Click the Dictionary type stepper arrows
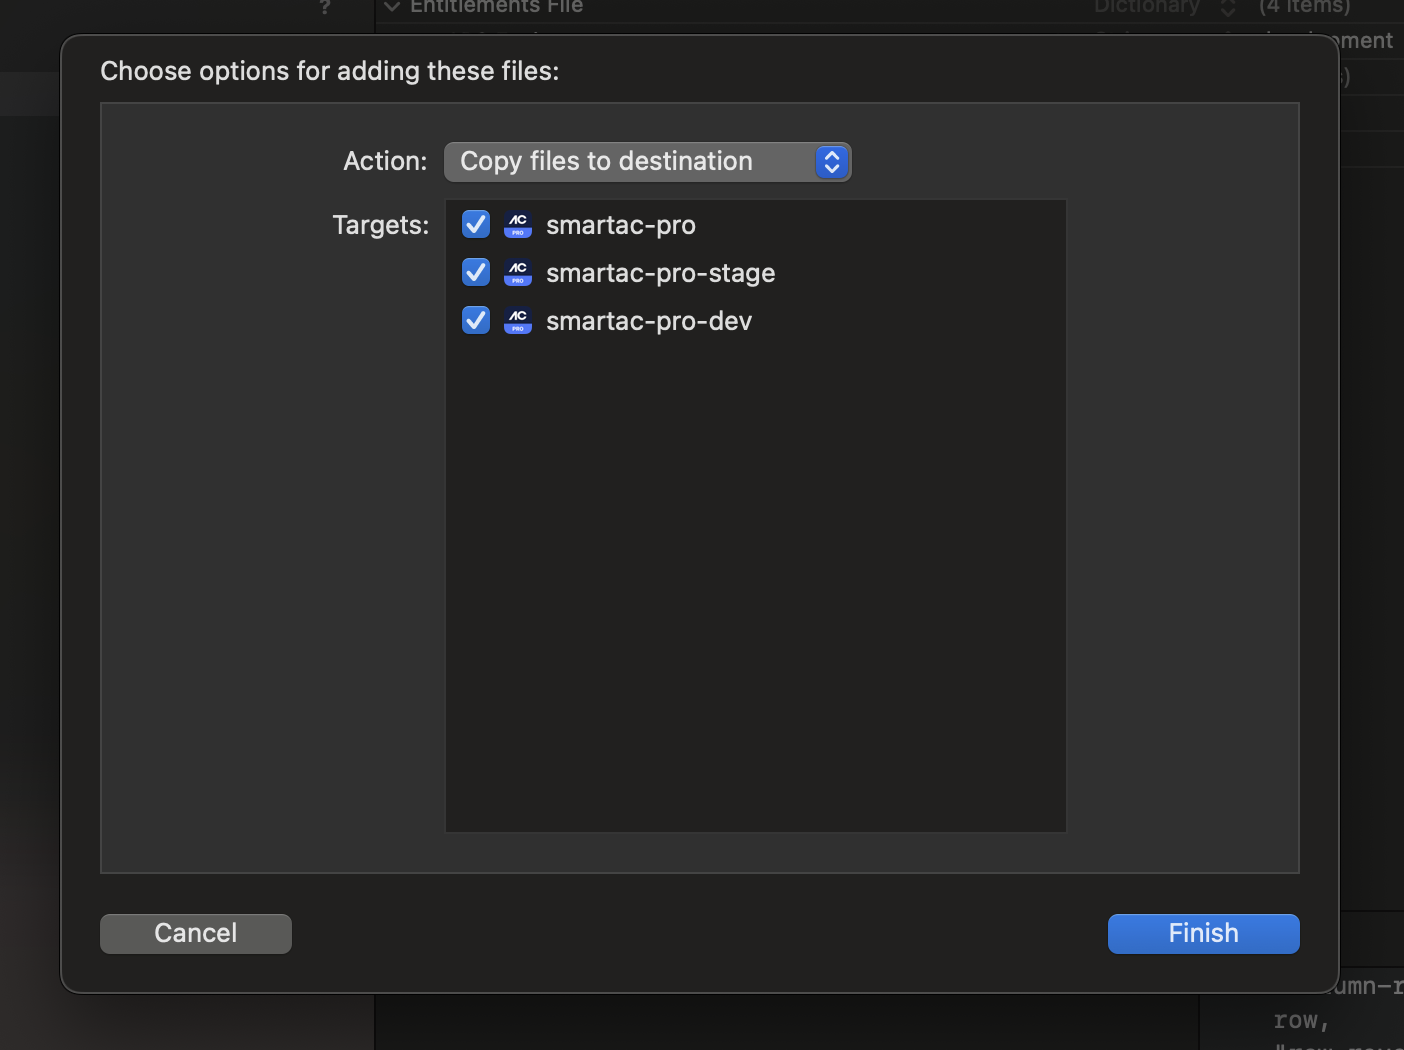 tap(1228, 8)
